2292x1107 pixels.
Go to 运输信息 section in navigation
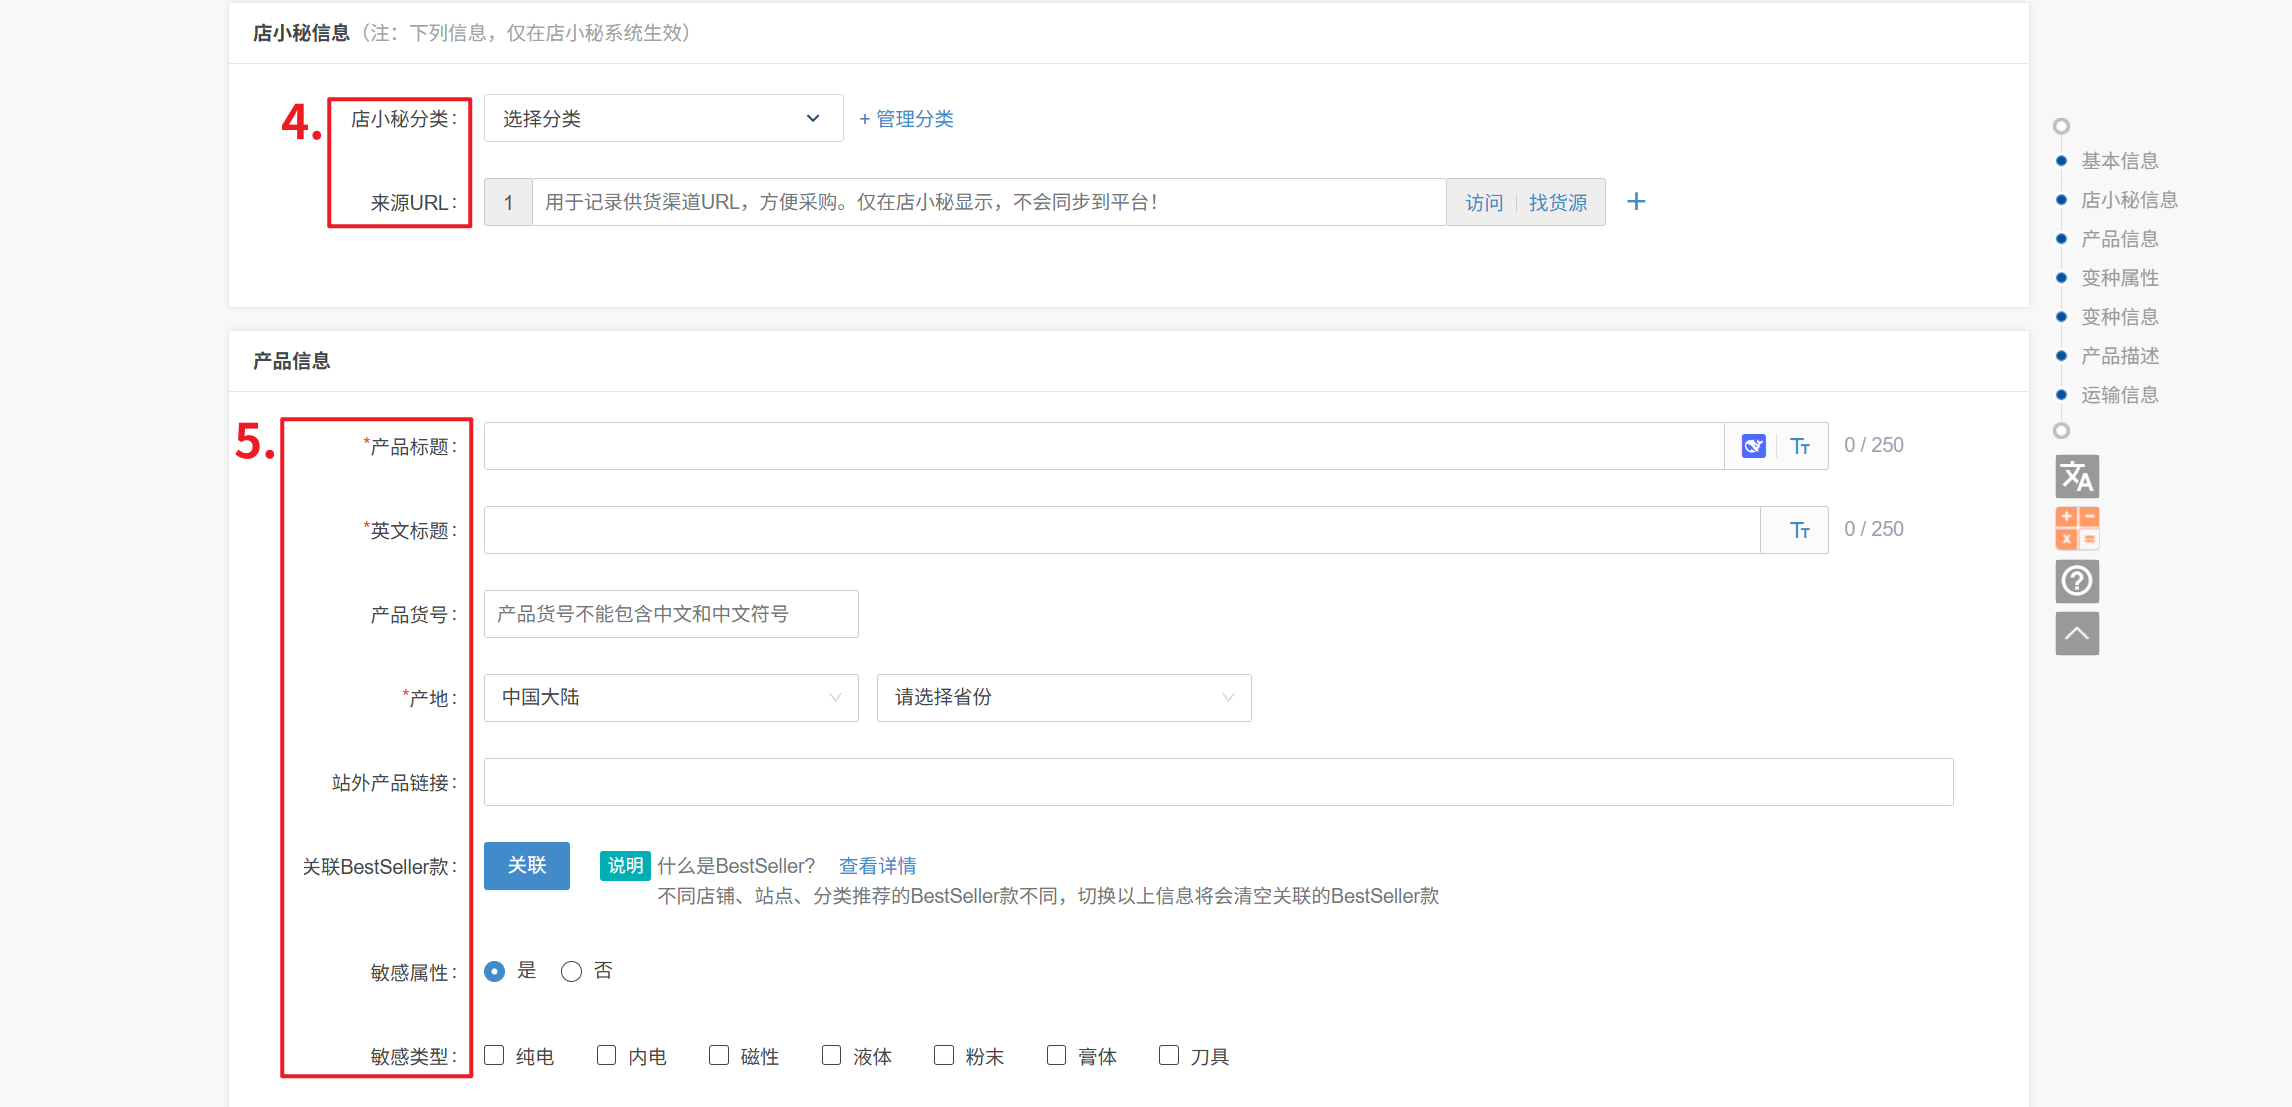click(x=2119, y=395)
